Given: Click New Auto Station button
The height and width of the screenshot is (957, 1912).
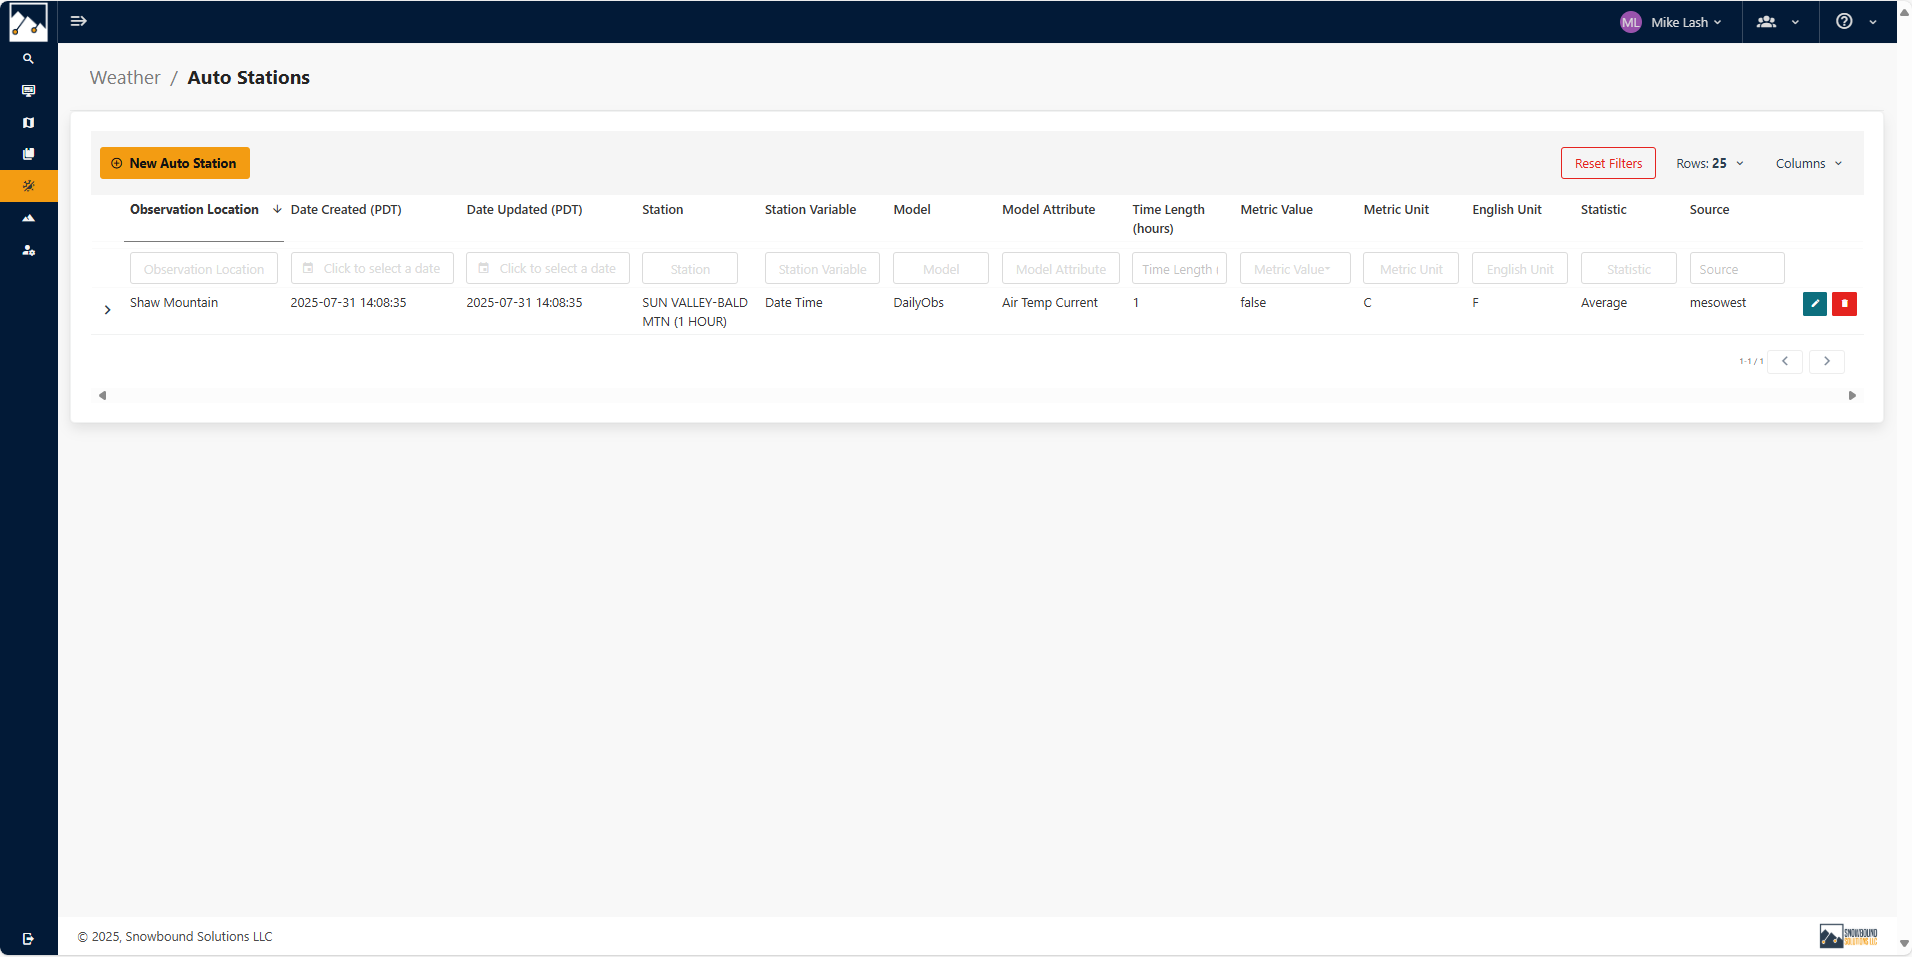Looking at the screenshot, I should coord(175,163).
